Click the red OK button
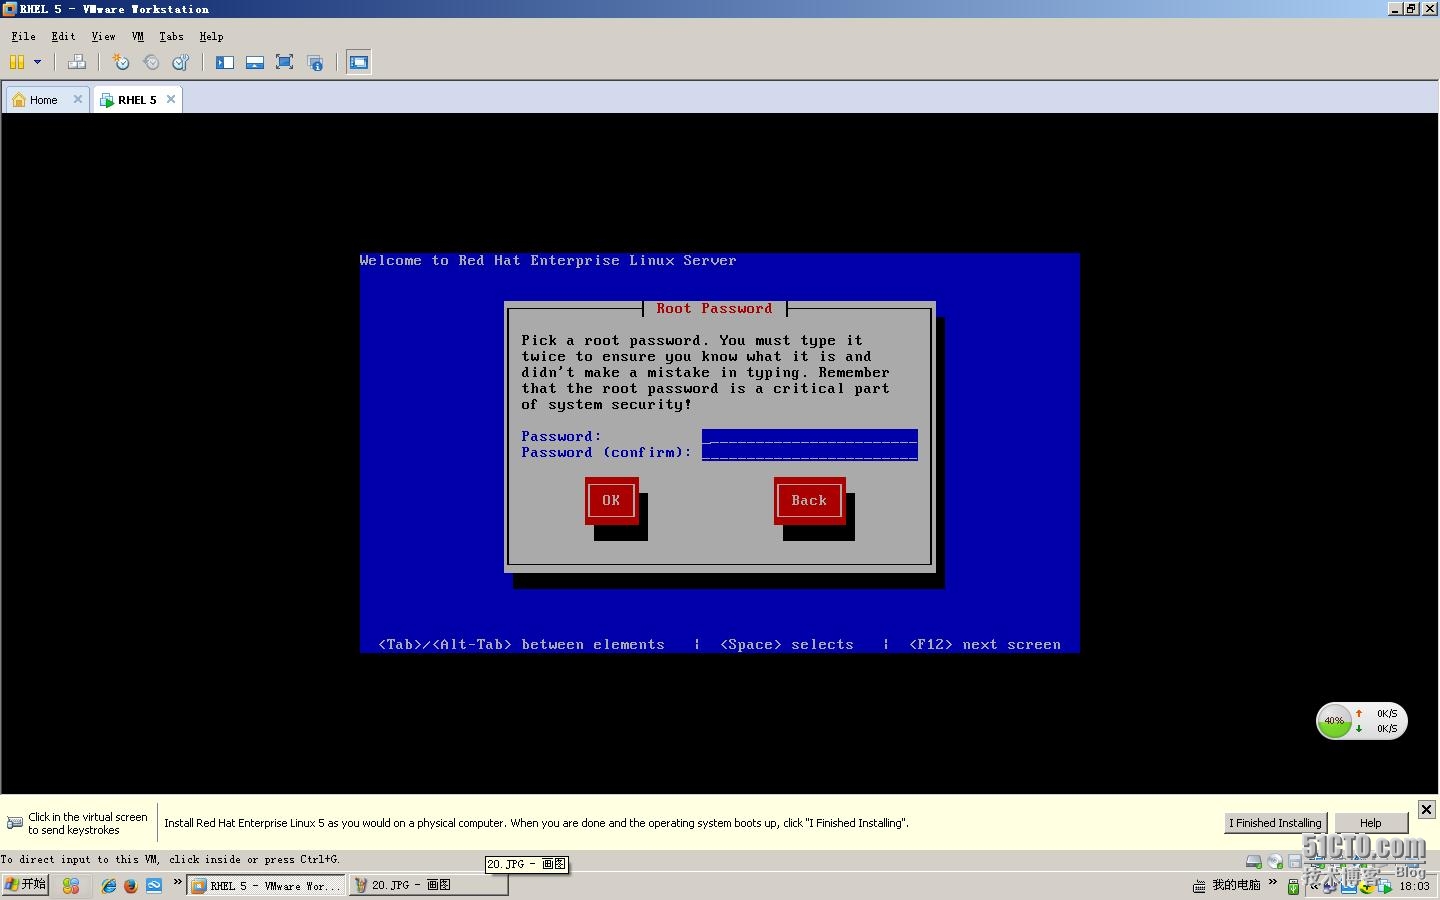The width and height of the screenshot is (1440, 900). 611,501
